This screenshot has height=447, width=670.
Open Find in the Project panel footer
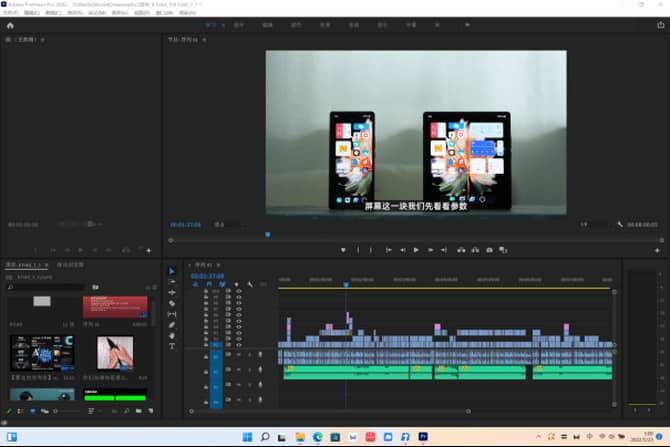coord(126,411)
